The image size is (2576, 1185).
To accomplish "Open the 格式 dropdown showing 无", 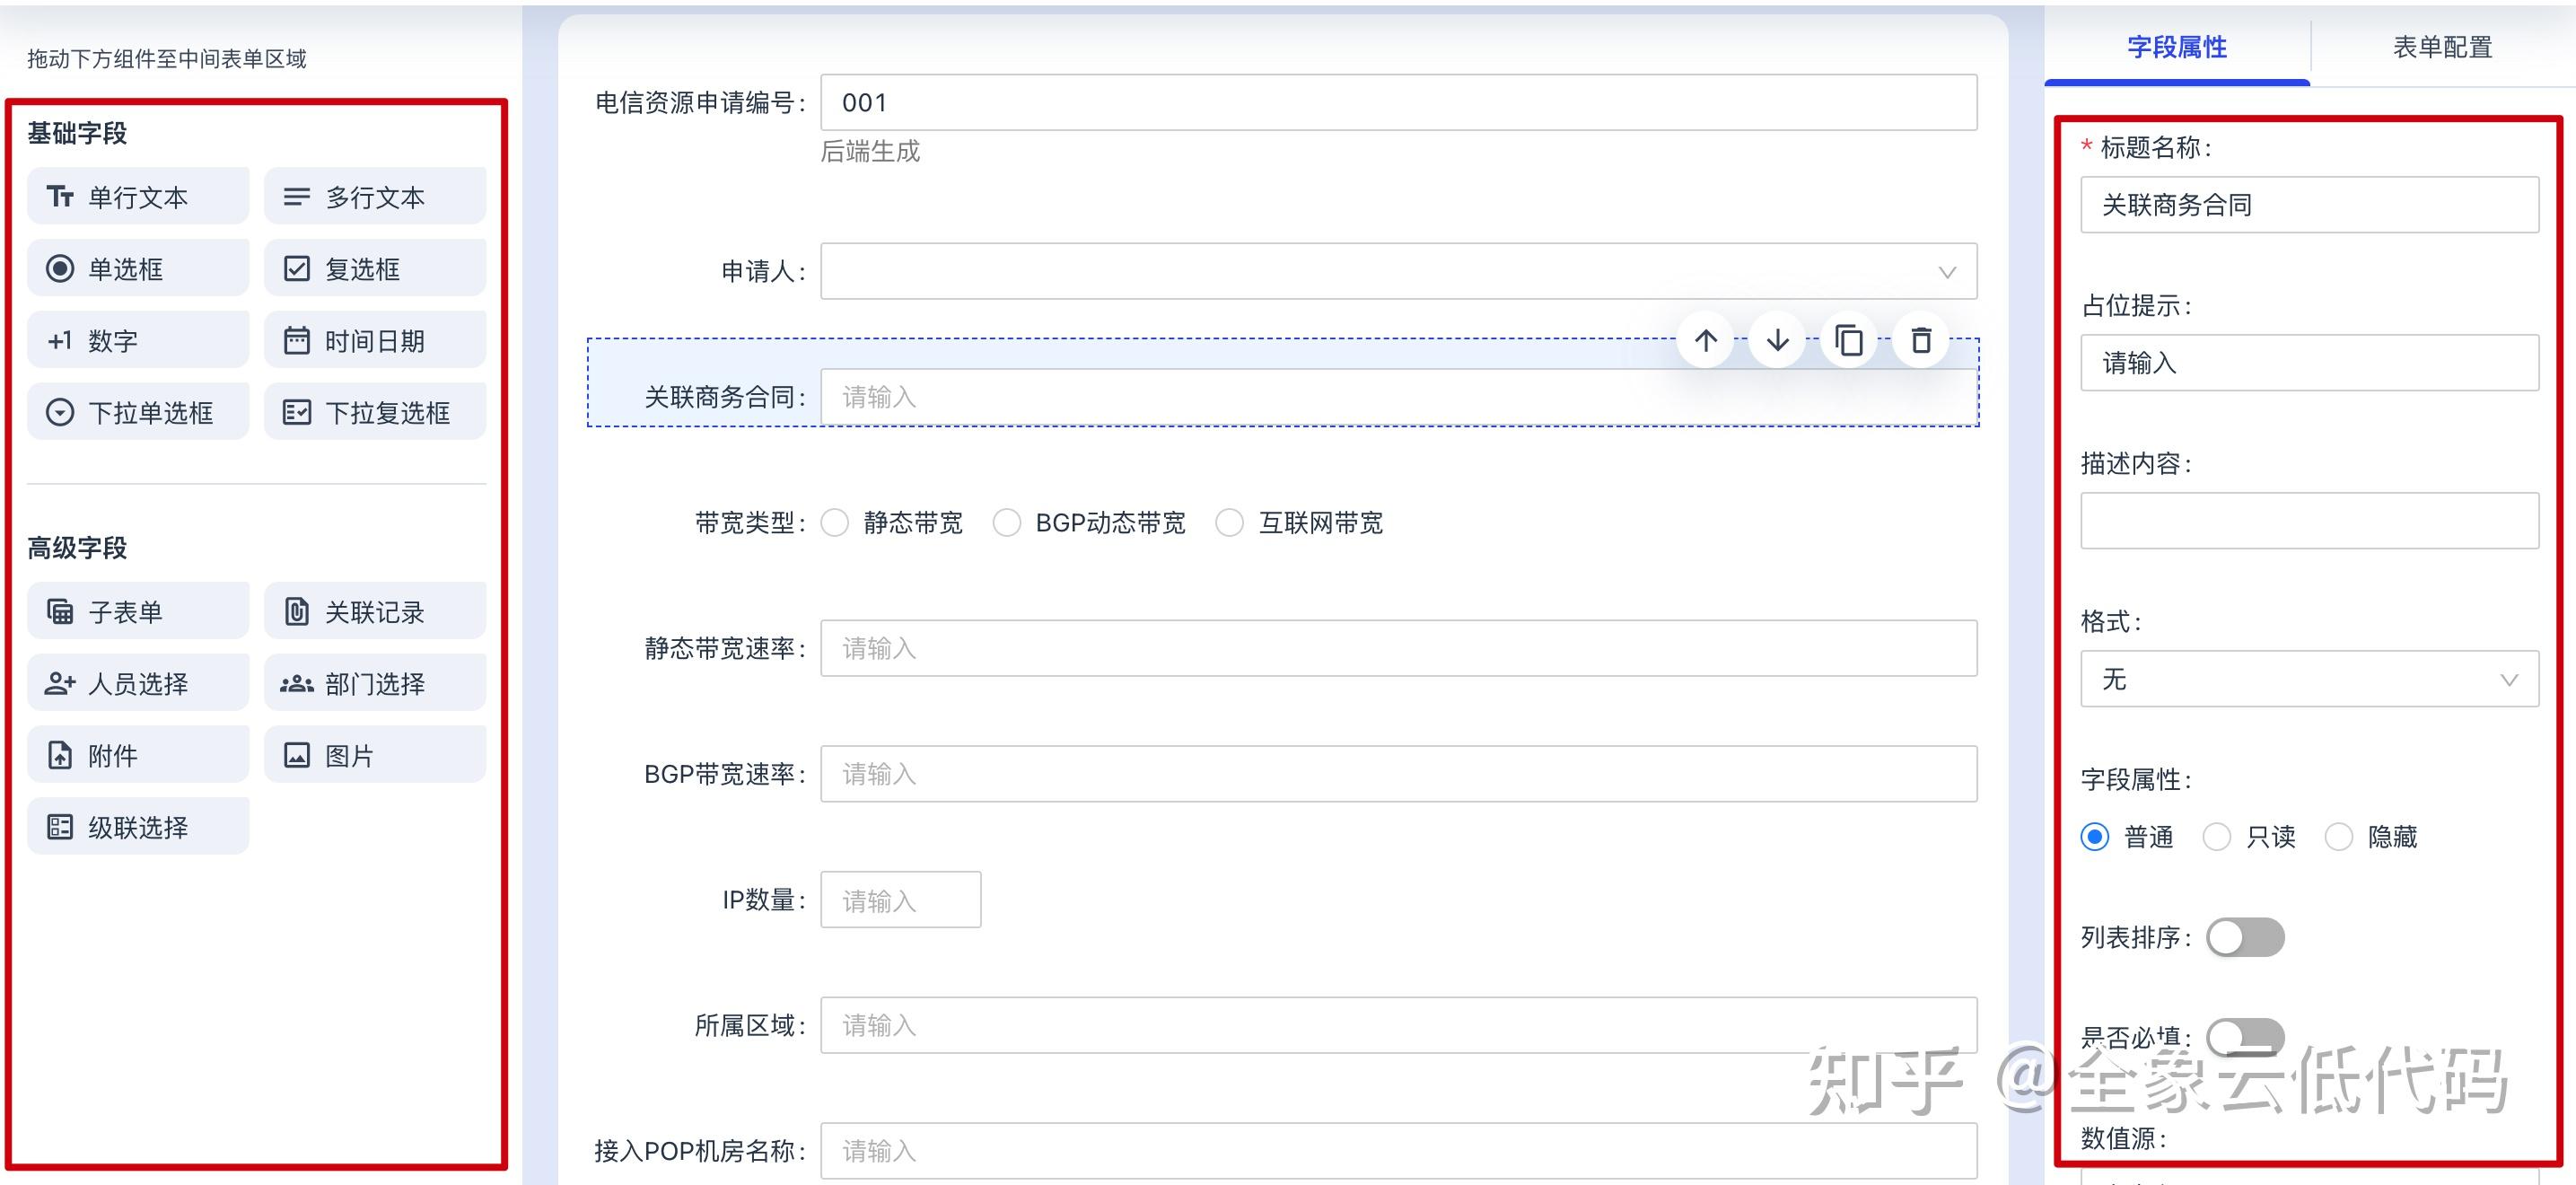I will pyautogui.click(x=2310, y=679).
